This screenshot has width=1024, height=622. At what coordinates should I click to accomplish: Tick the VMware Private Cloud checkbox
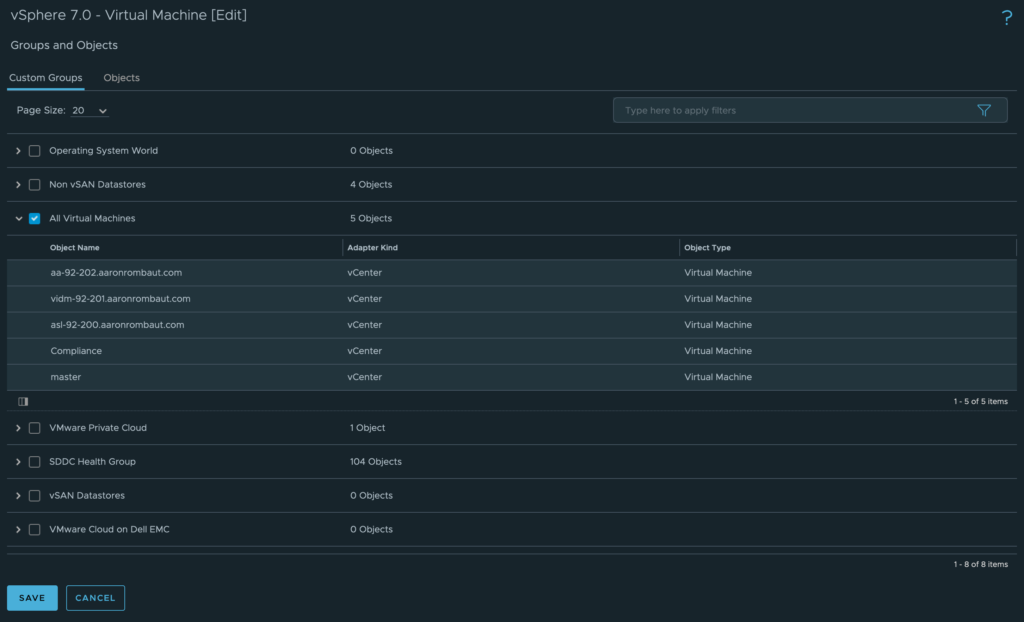pyautogui.click(x=35, y=428)
